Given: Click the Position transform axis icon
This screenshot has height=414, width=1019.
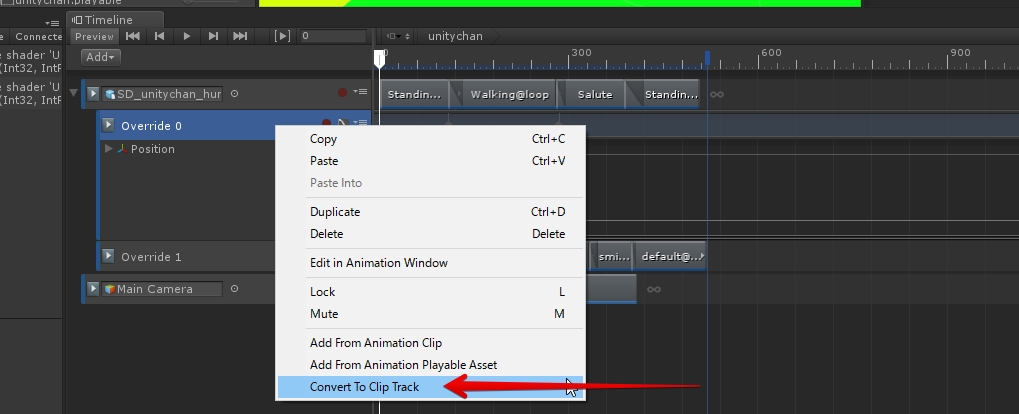Looking at the screenshot, I should 122,149.
